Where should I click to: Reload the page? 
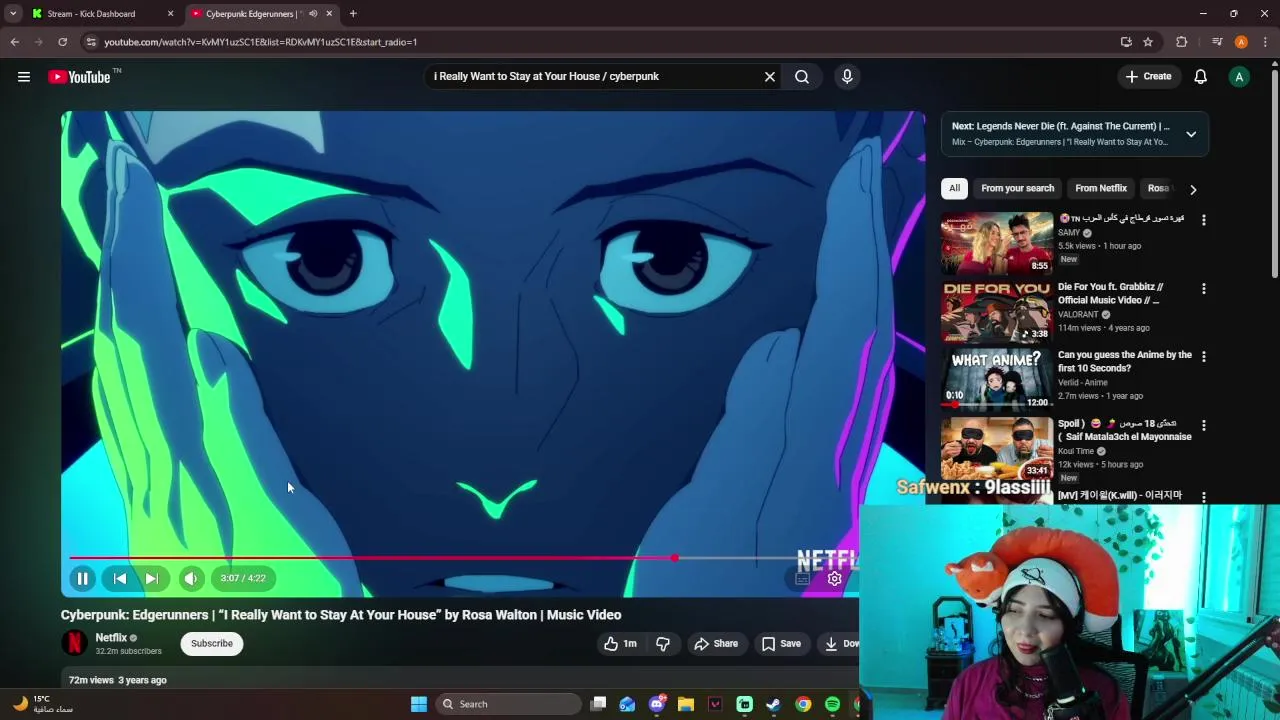tap(62, 42)
